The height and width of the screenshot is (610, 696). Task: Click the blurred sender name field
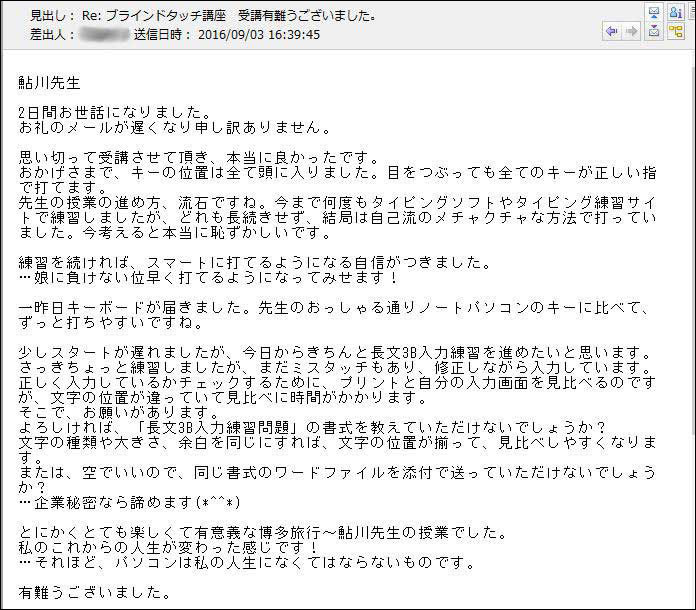pos(104,35)
